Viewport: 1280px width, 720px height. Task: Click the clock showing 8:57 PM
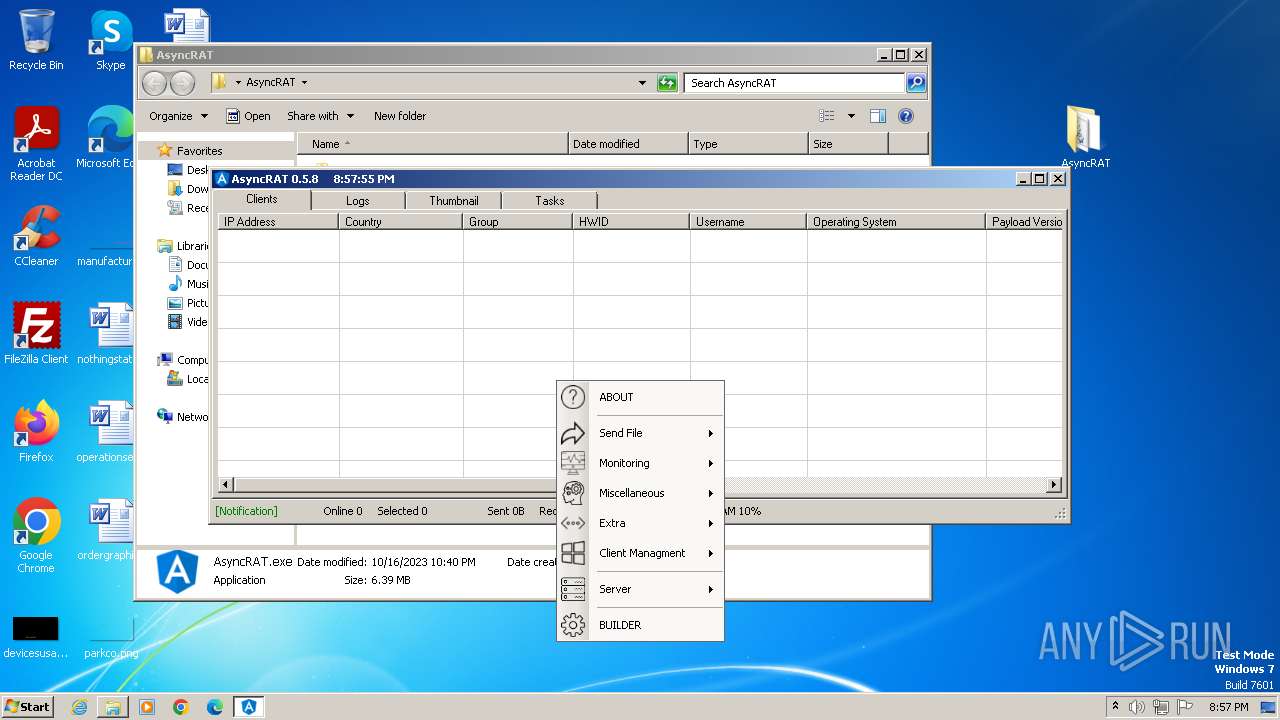[1228, 707]
